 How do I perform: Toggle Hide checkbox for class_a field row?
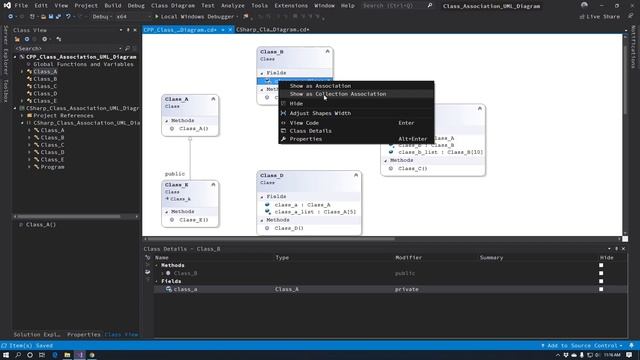pyautogui.click(x=601, y=289)
